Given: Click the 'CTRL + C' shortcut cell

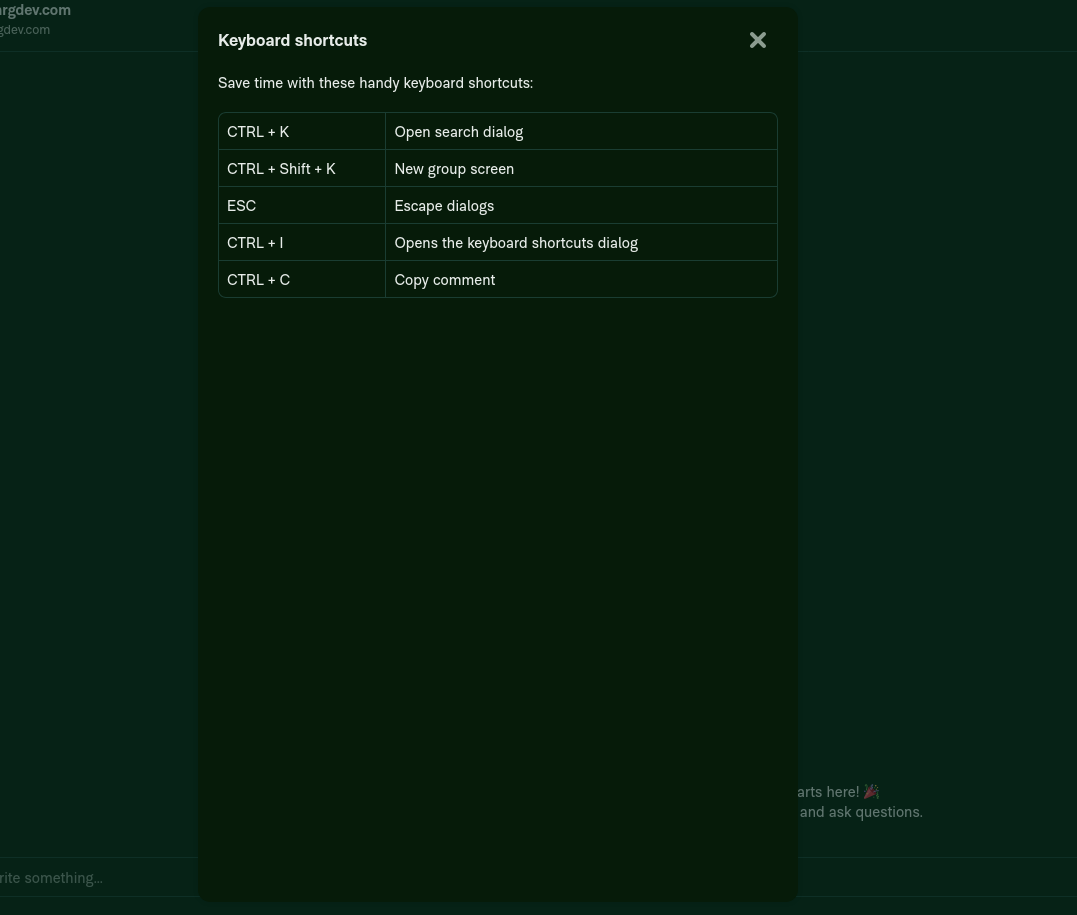Looking at the screenshot, I should pyautogui.click(x=302, y=280).
